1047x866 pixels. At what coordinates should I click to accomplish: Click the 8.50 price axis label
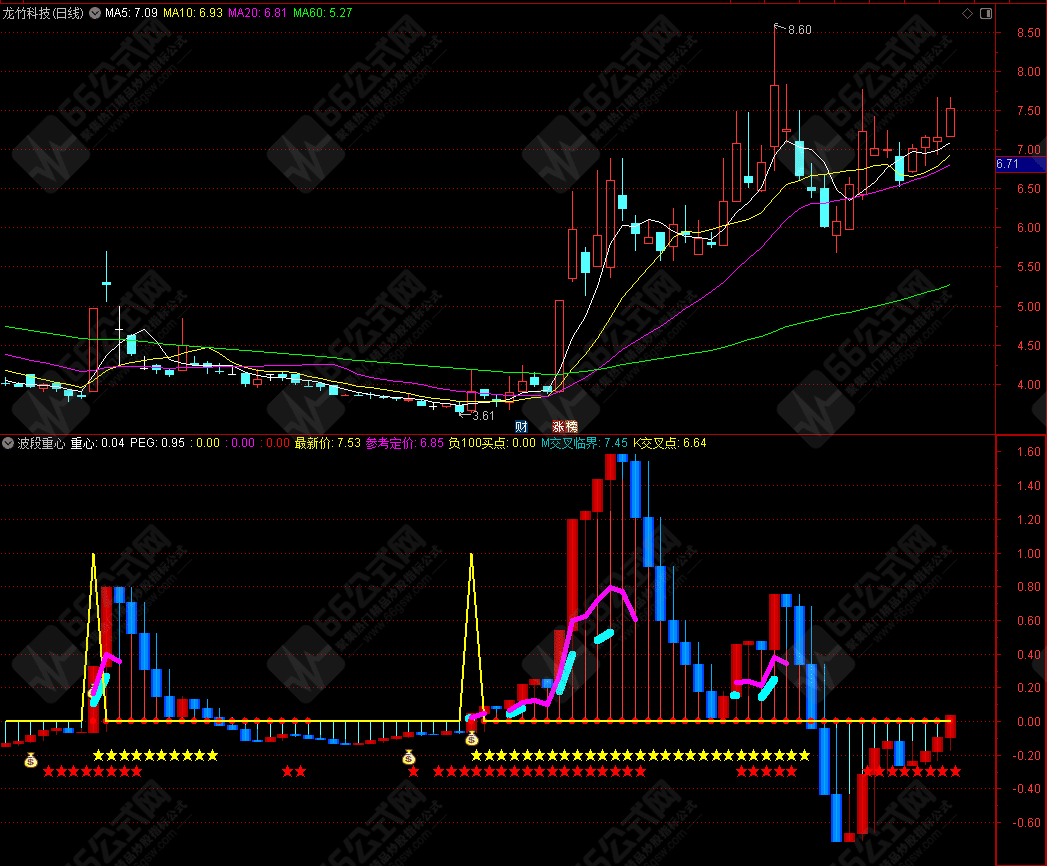tap(1028, 33)
